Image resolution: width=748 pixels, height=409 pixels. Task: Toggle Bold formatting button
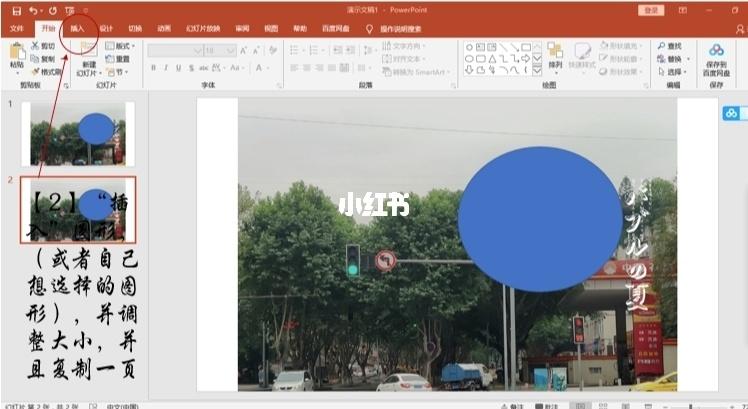point(154,68)
